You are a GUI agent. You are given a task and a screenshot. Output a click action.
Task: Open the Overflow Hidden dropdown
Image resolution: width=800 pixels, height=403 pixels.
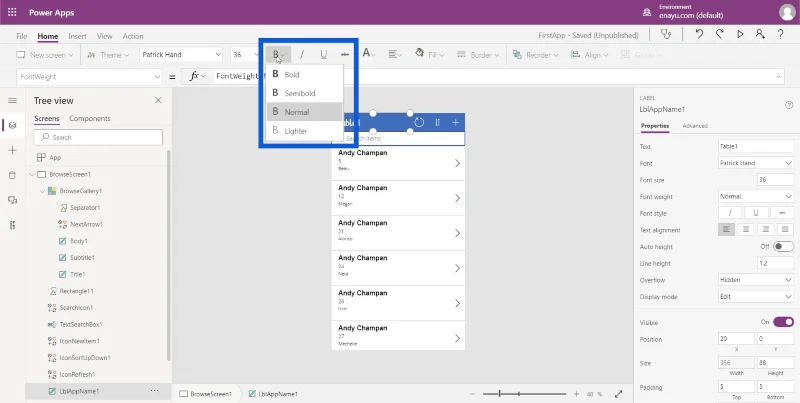tap(756, 280)
